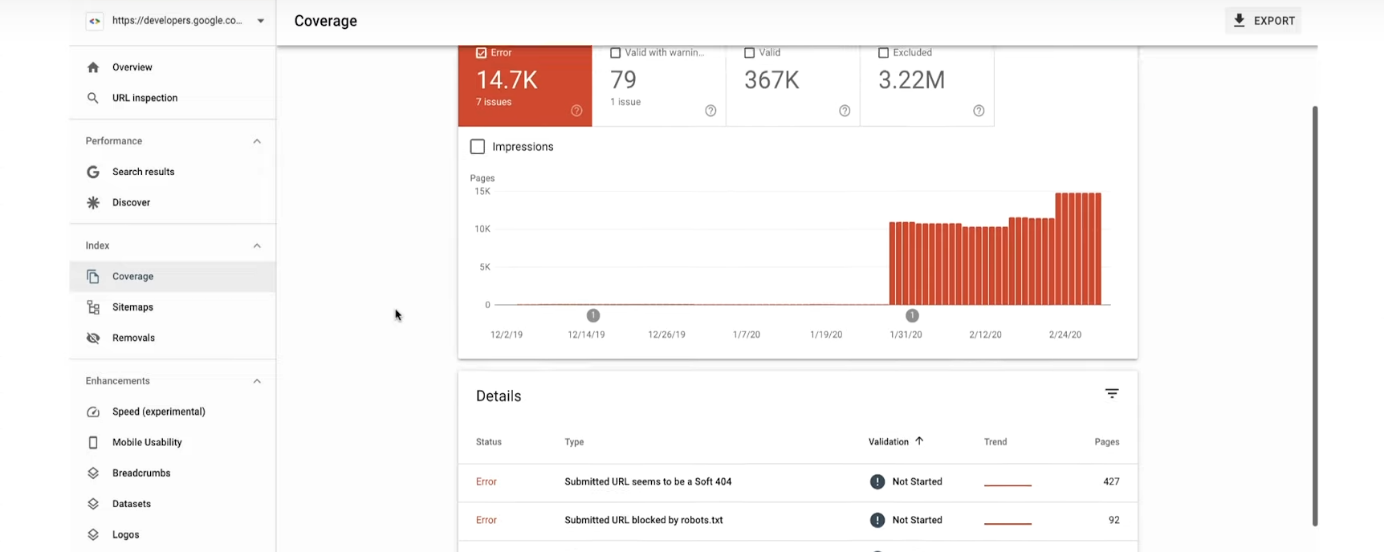This screenshot has width=1384, height=552.
Task: Click the EXPORT button
Action: (1263, 21)
